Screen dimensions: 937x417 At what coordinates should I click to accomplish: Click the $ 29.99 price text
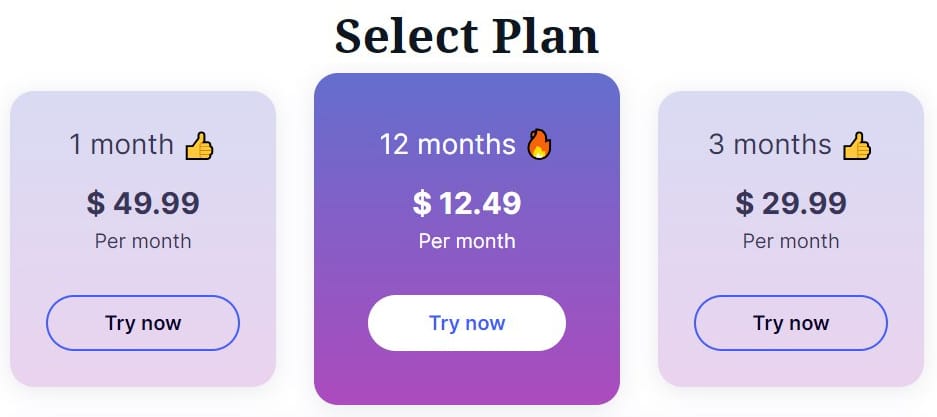tap(791, 203)
